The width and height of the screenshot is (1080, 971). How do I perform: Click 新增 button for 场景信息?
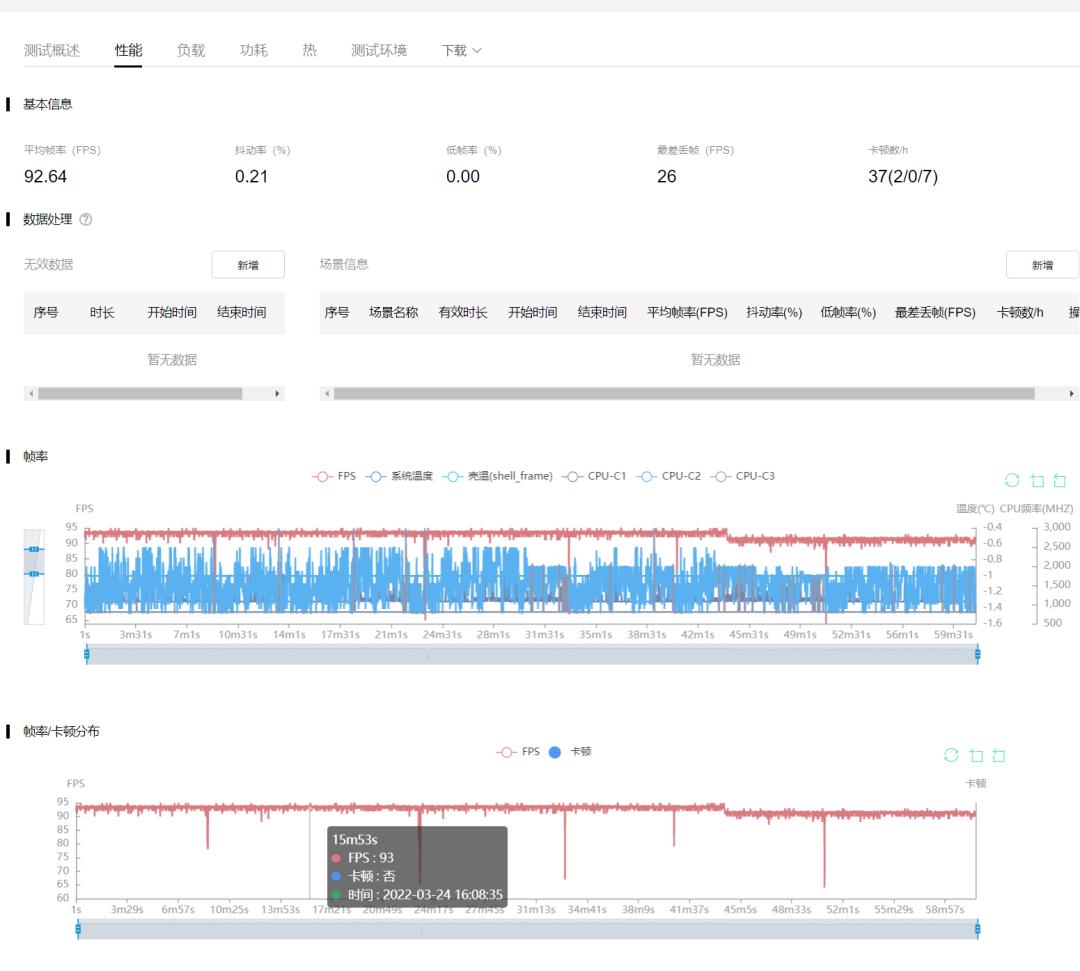1042,265
